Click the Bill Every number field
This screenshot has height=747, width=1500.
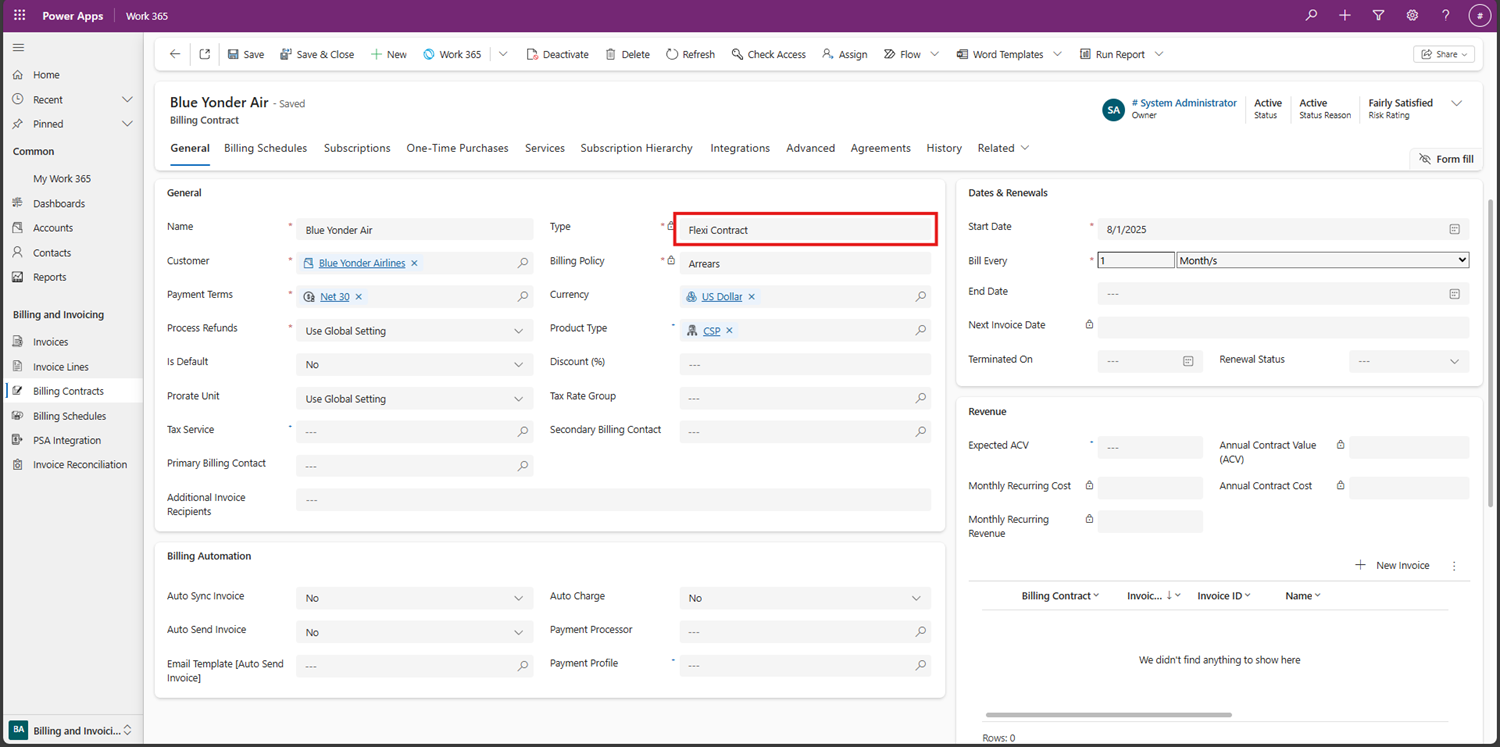tap(1136, 260)
